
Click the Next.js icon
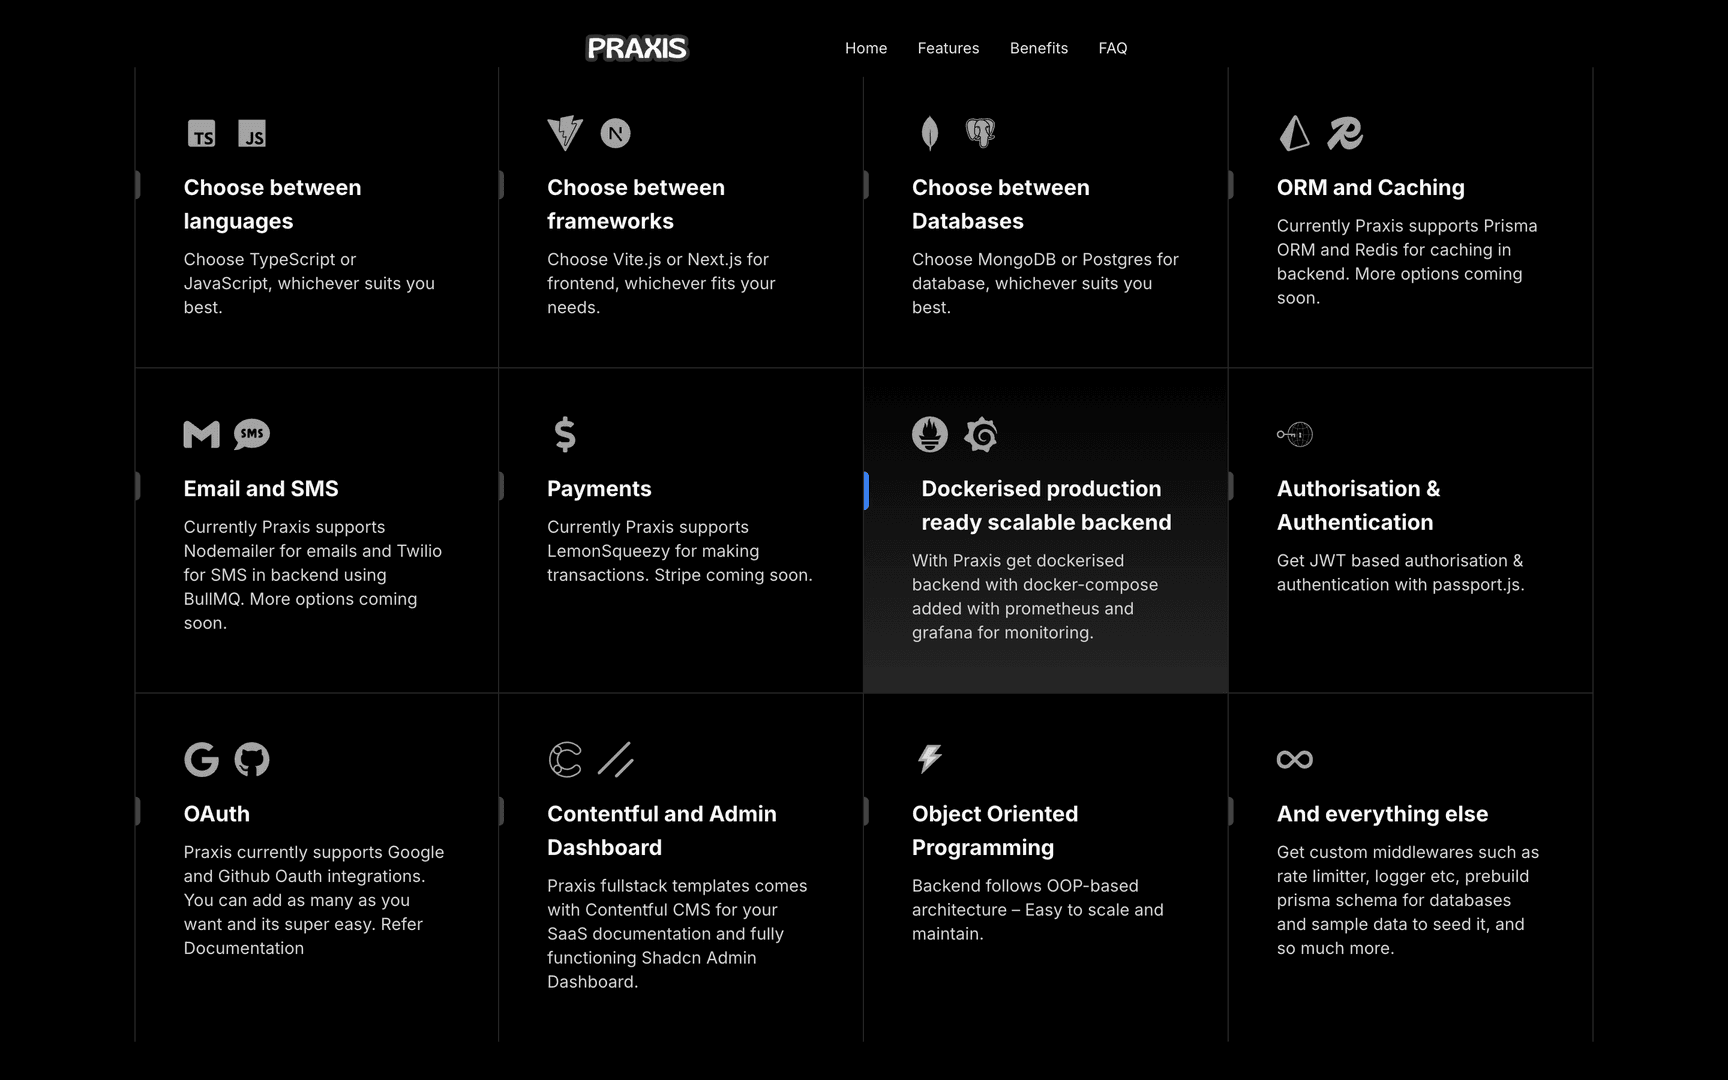616,133
